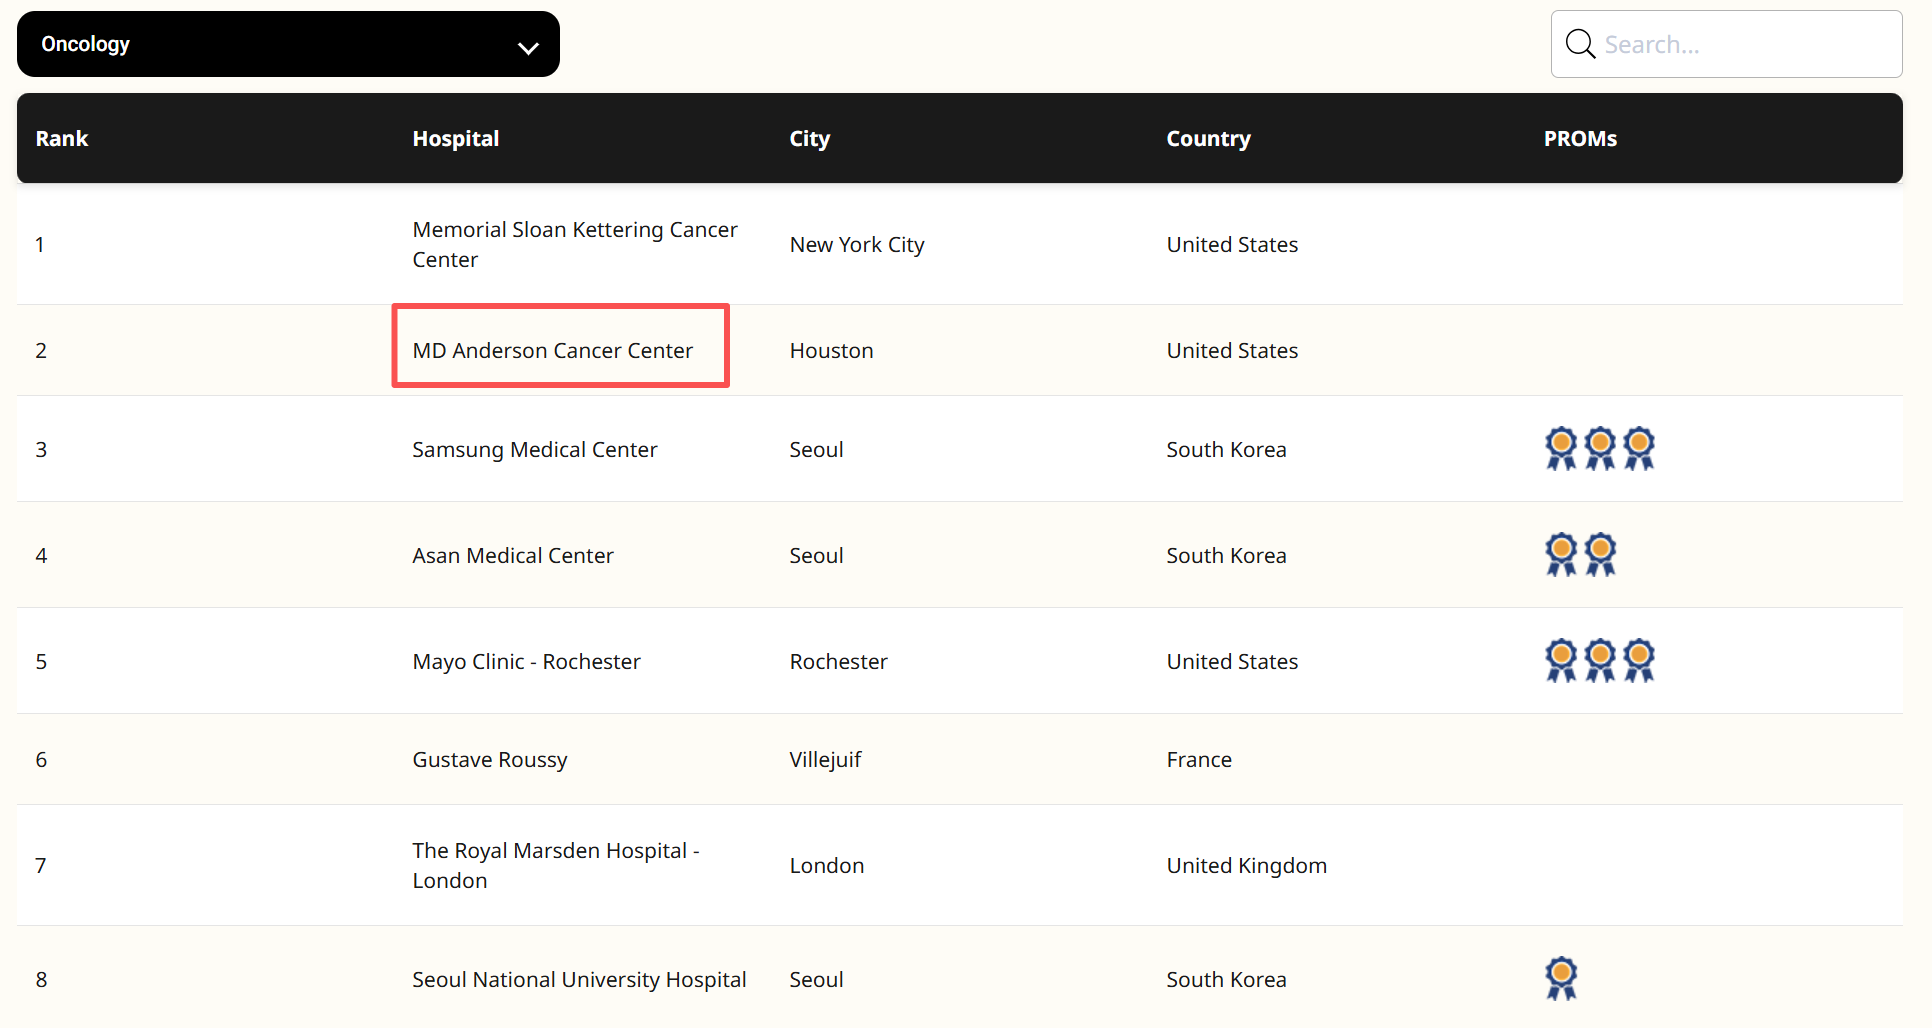The image size is (1932, 1028).
Task: Sort by the Rank column header
Action: pyautogui.click(x=62, y=139)
